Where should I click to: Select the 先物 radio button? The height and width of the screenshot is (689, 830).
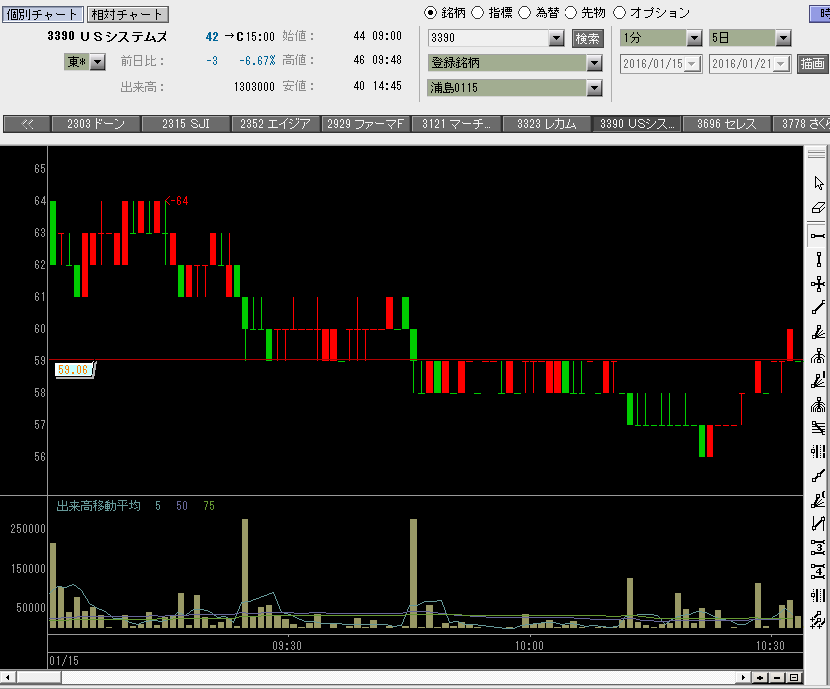tap(571, 13)
